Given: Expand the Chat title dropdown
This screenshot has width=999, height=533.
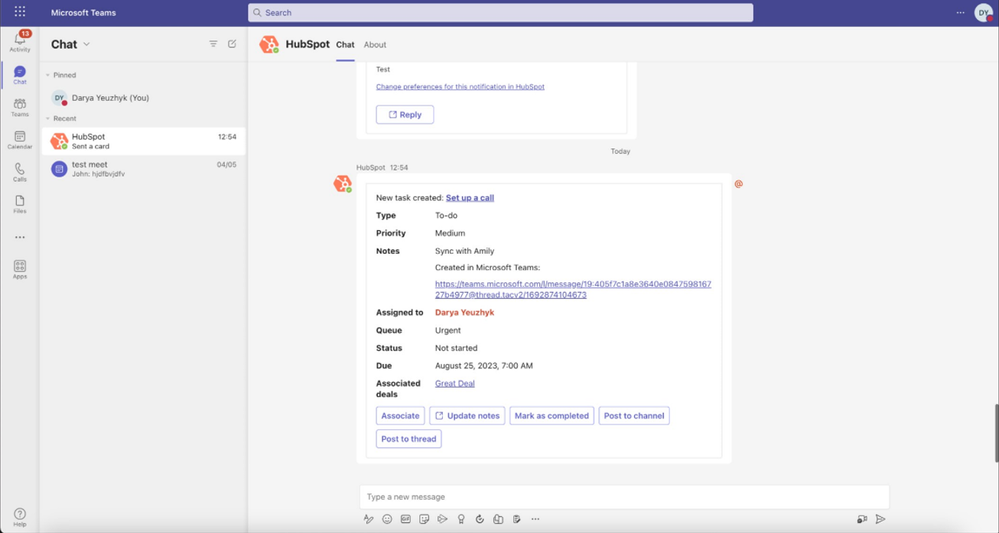Looking at the screenshot, I should (87, 44).
